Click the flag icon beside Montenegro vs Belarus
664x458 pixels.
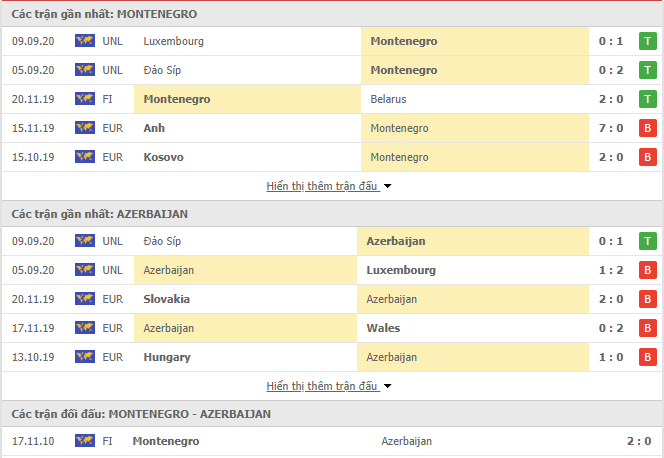(85, 99)
